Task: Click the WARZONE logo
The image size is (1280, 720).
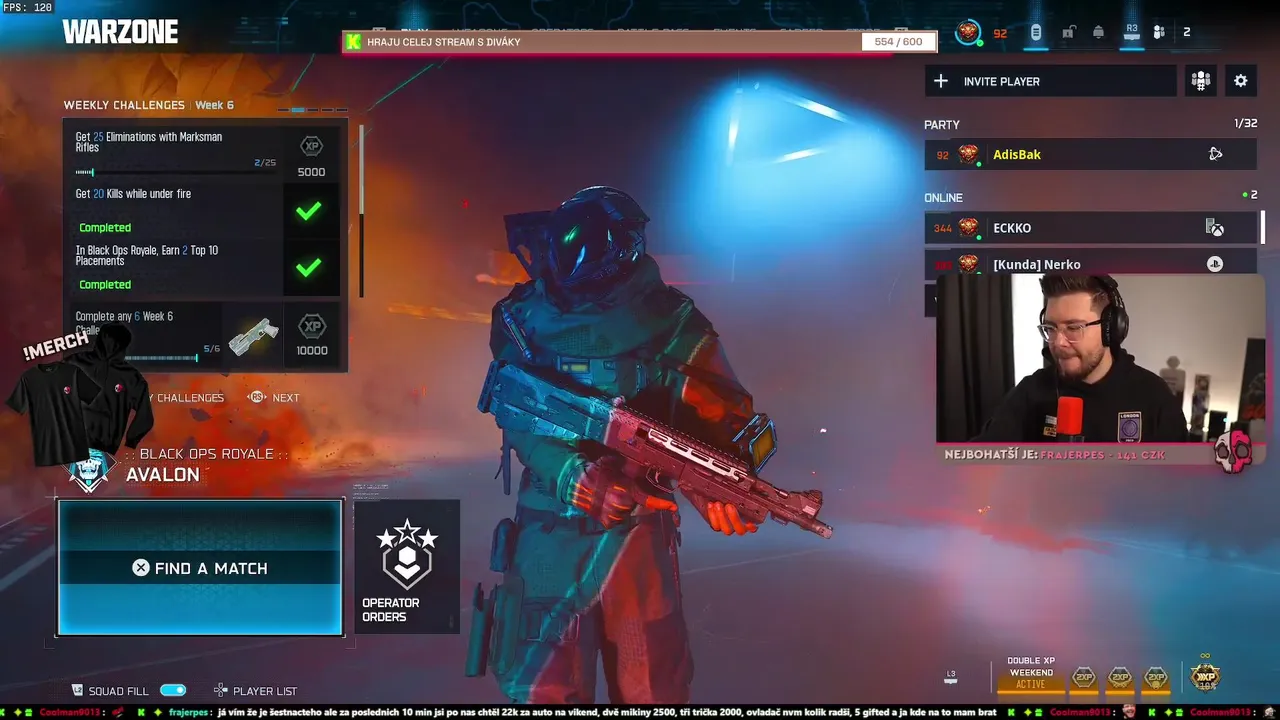Action: [x=120, y=32]
